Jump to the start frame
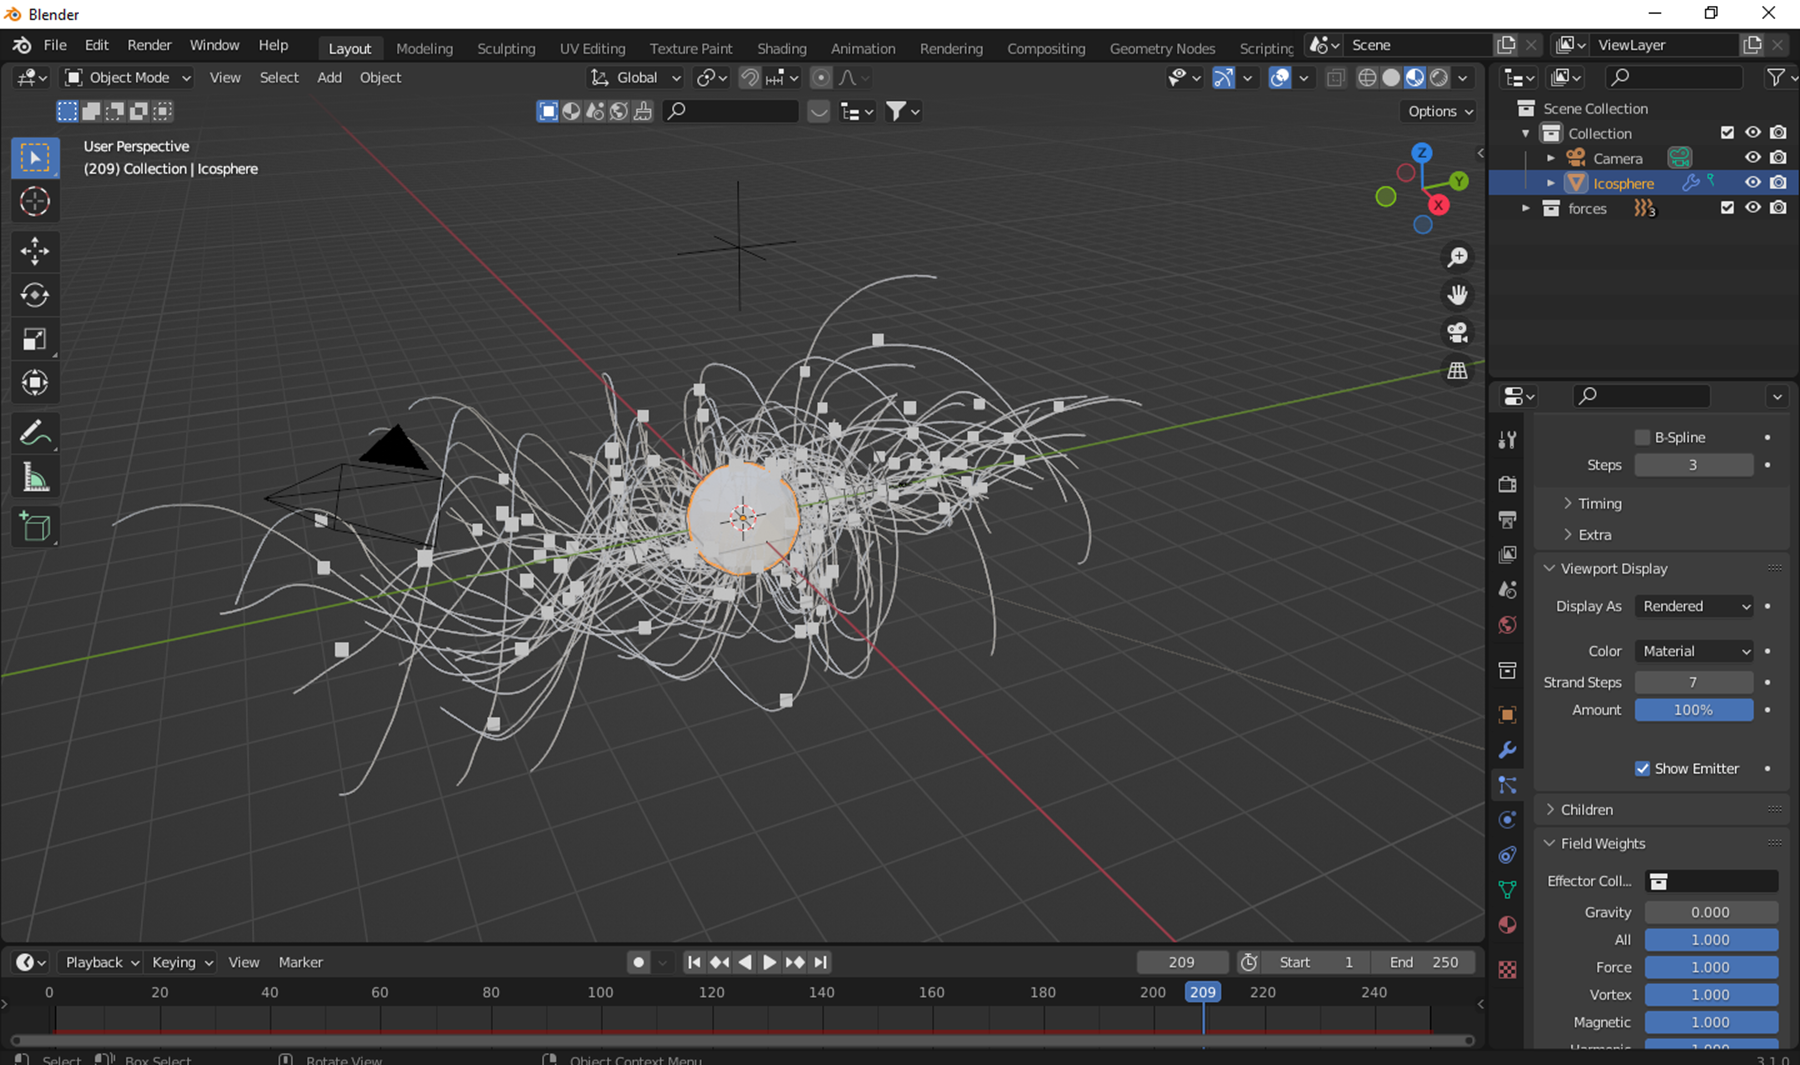This screenshot has width=1800, height=1065. (694, 962)
